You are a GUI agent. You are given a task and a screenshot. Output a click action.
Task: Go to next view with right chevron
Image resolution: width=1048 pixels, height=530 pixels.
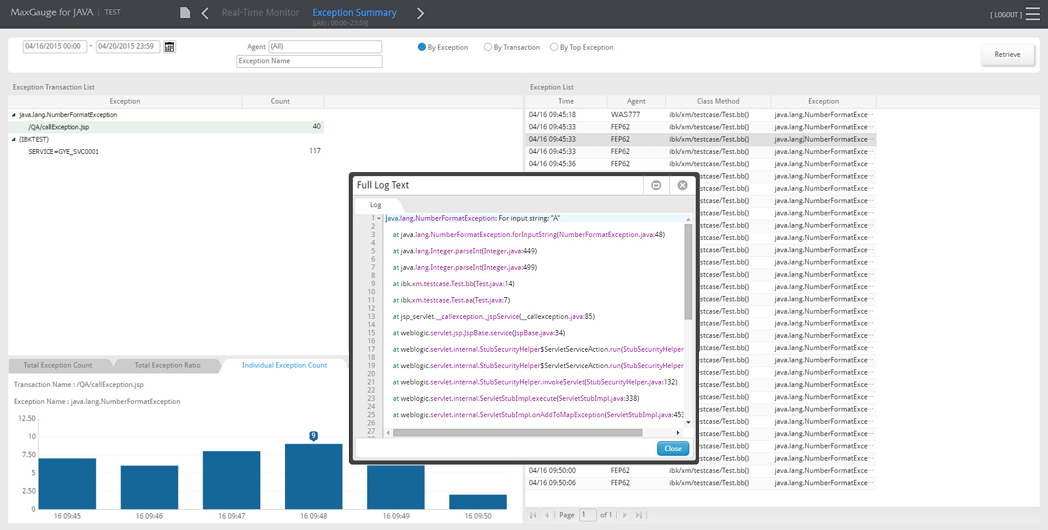[x=420, y=13]
